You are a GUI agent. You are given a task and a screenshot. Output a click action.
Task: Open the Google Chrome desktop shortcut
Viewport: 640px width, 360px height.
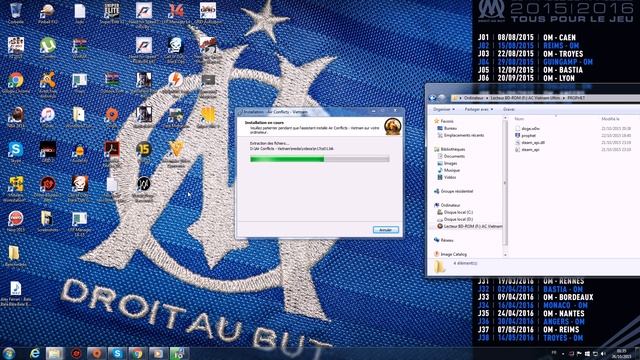tap(16, 82)
